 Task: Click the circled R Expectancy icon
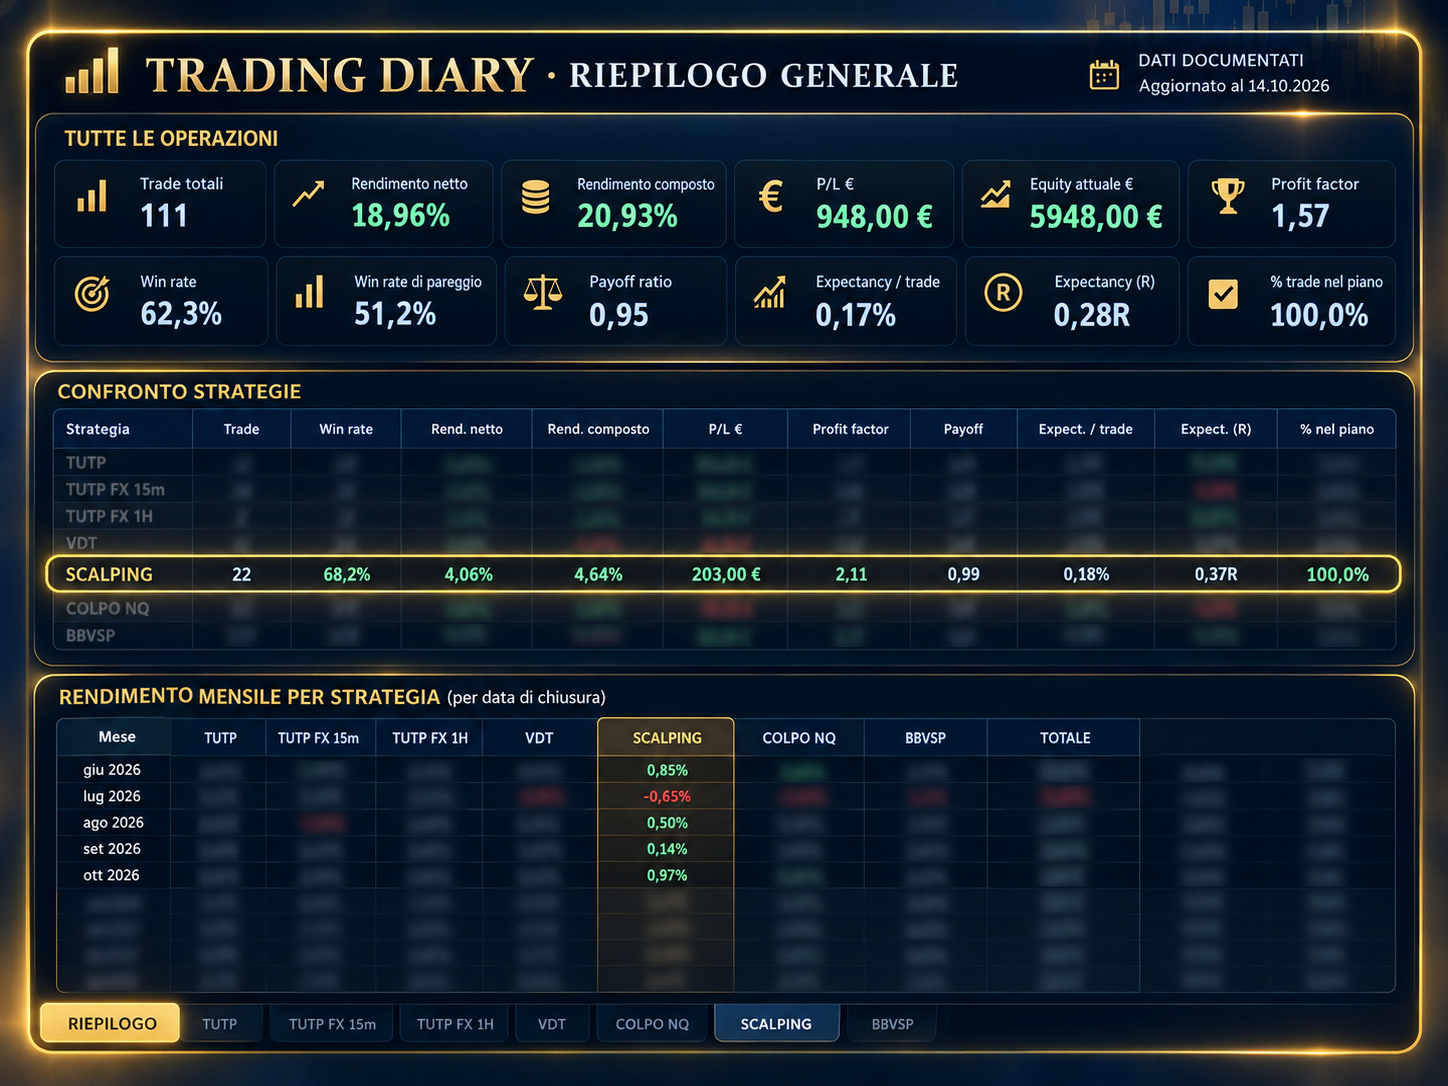(x=1003, y=293)
